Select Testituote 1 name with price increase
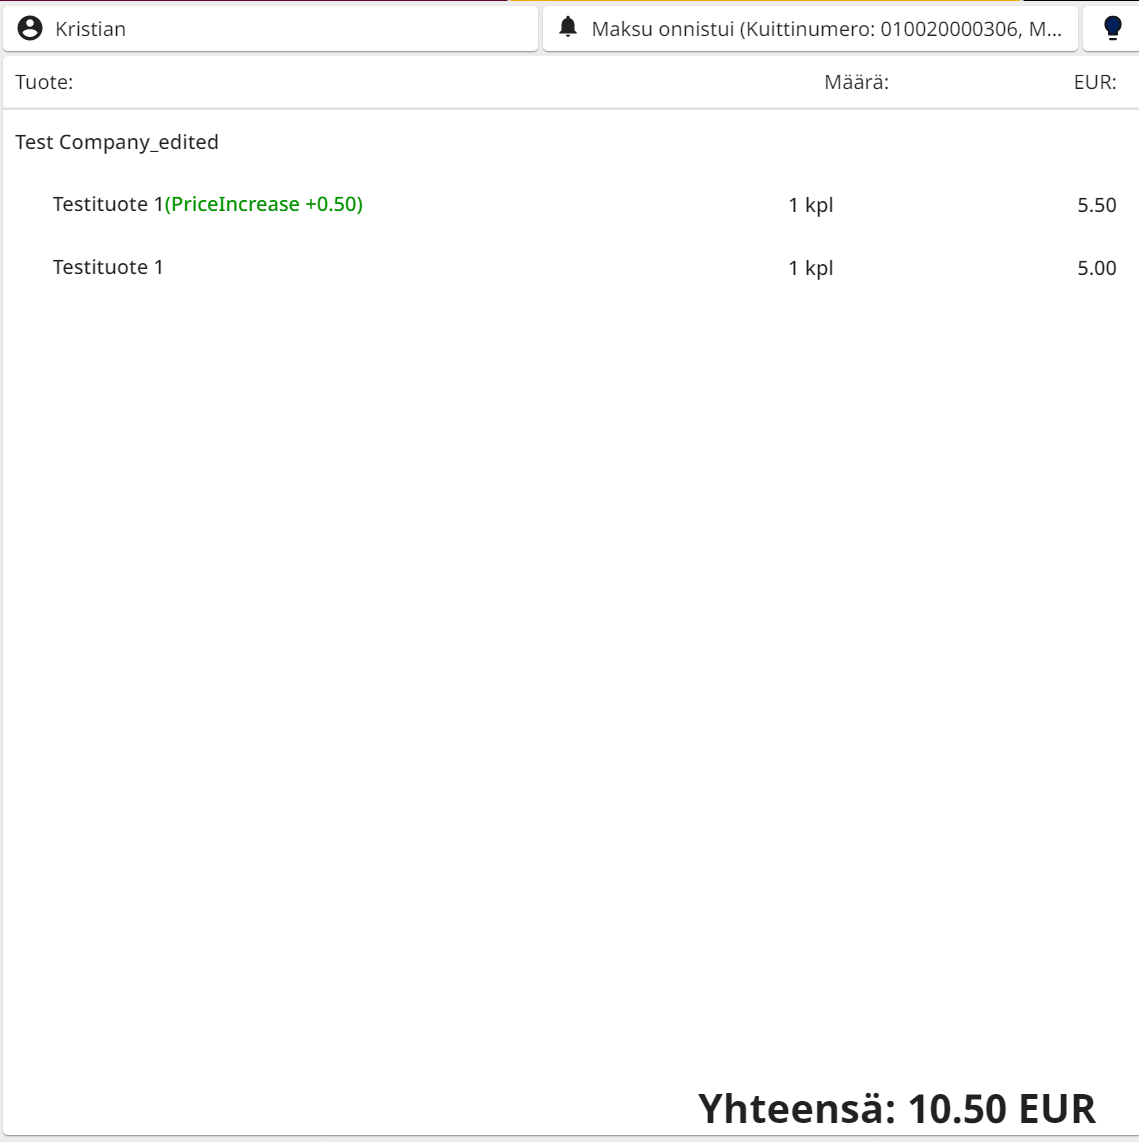 pos(107,205)
